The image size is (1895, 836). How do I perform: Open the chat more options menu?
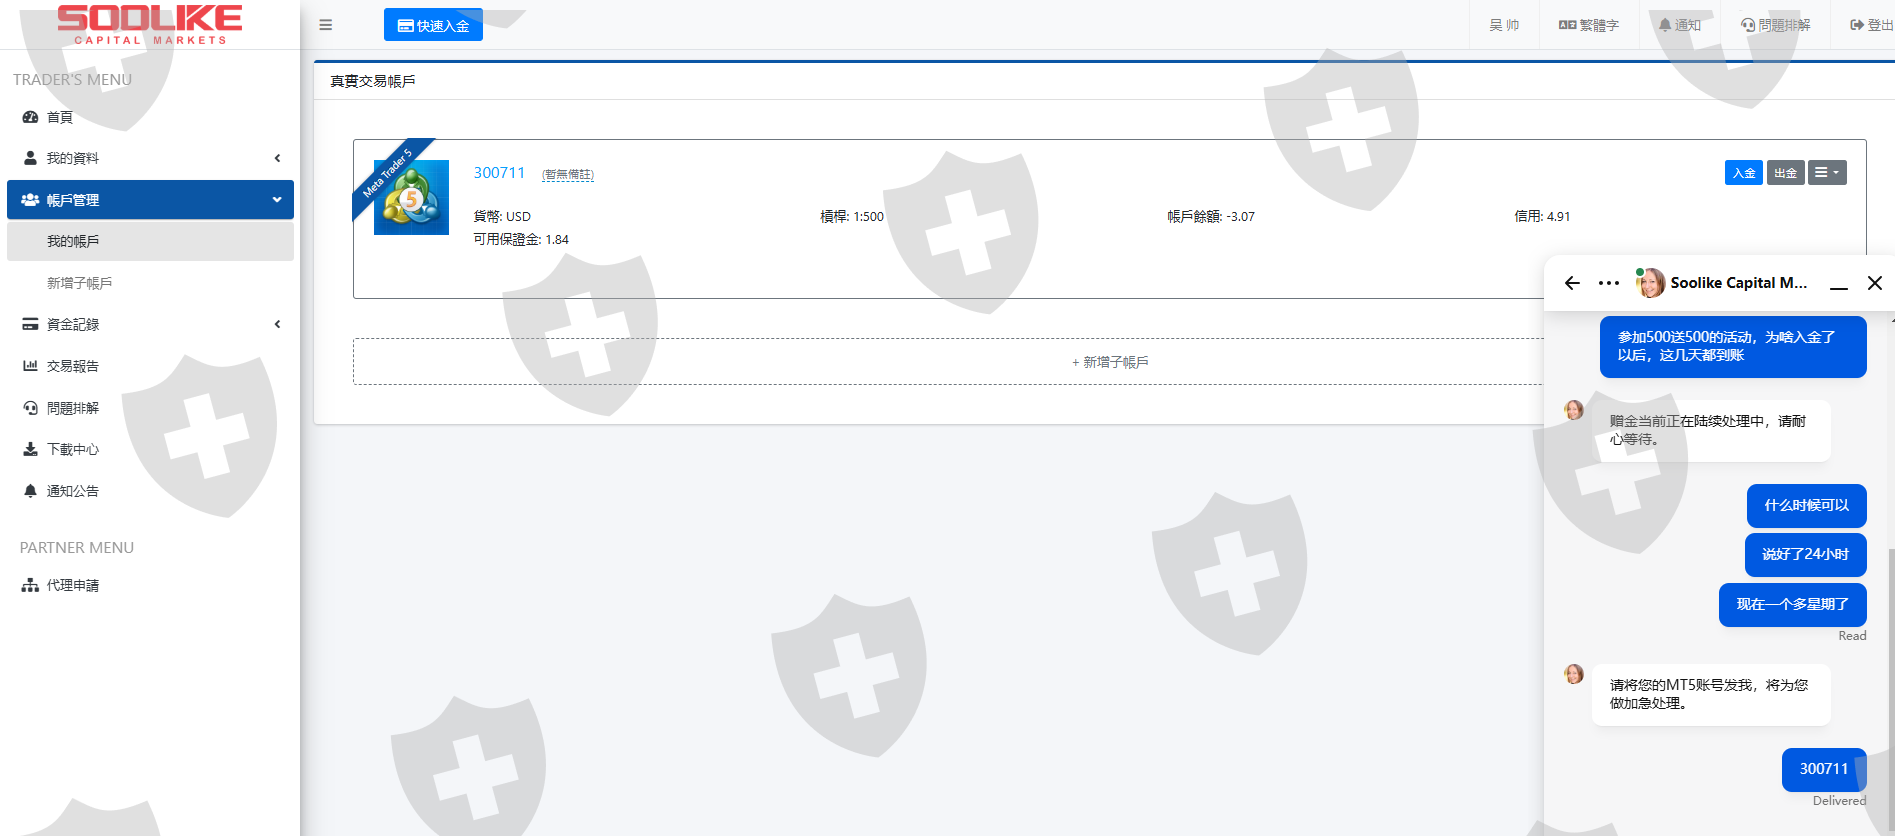tap(1609, 283)
